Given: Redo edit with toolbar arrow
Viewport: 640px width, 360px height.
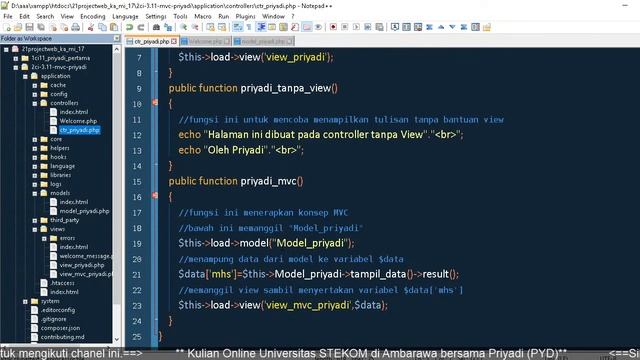Looking at the screenshot, I should click(x=141, y=27).
